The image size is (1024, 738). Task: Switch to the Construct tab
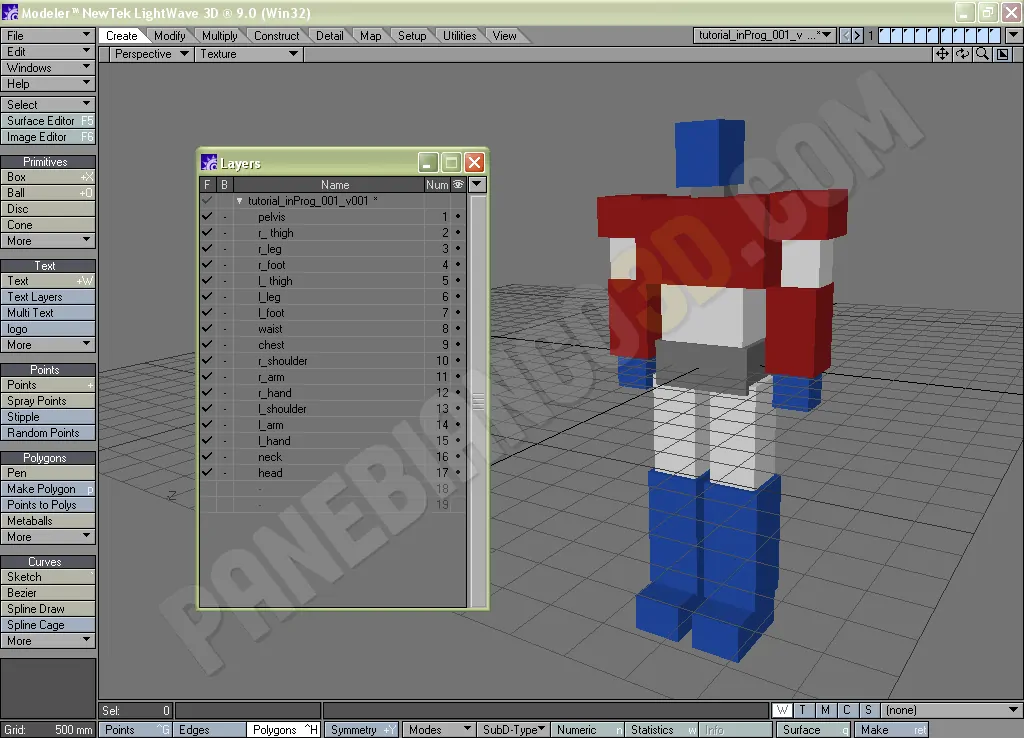[276, 36]
